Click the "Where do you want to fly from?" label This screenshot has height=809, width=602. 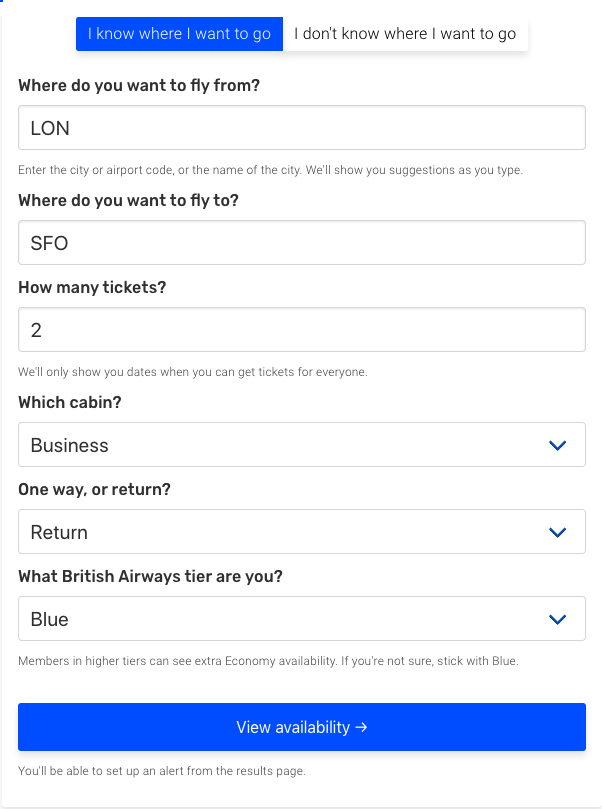pyautogui.click(x=139, y=86)
